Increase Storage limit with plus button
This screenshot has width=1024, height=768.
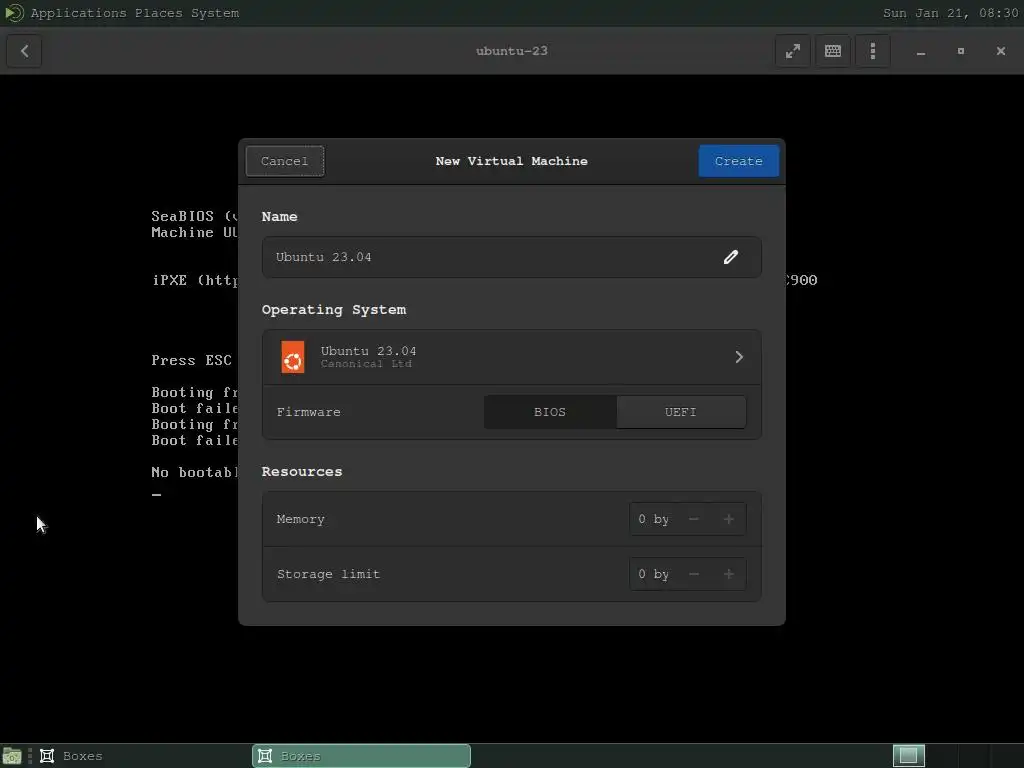729,574
